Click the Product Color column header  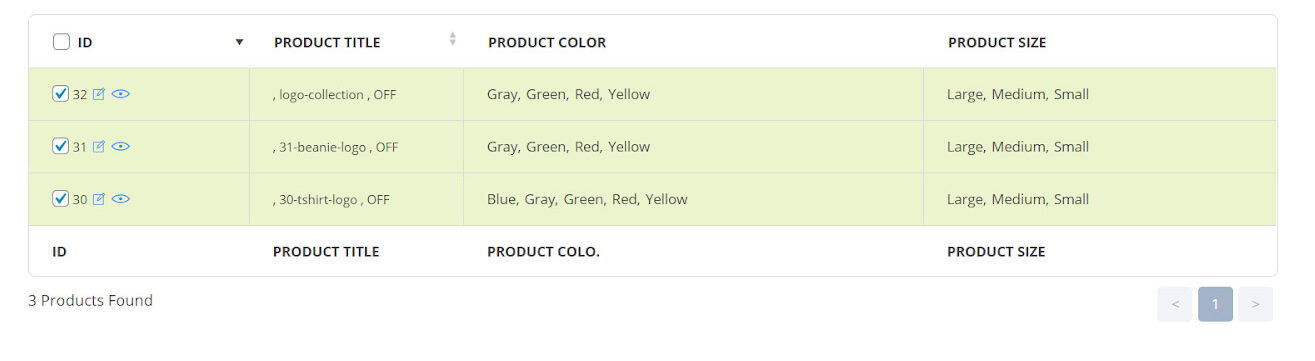click(547, 42)
